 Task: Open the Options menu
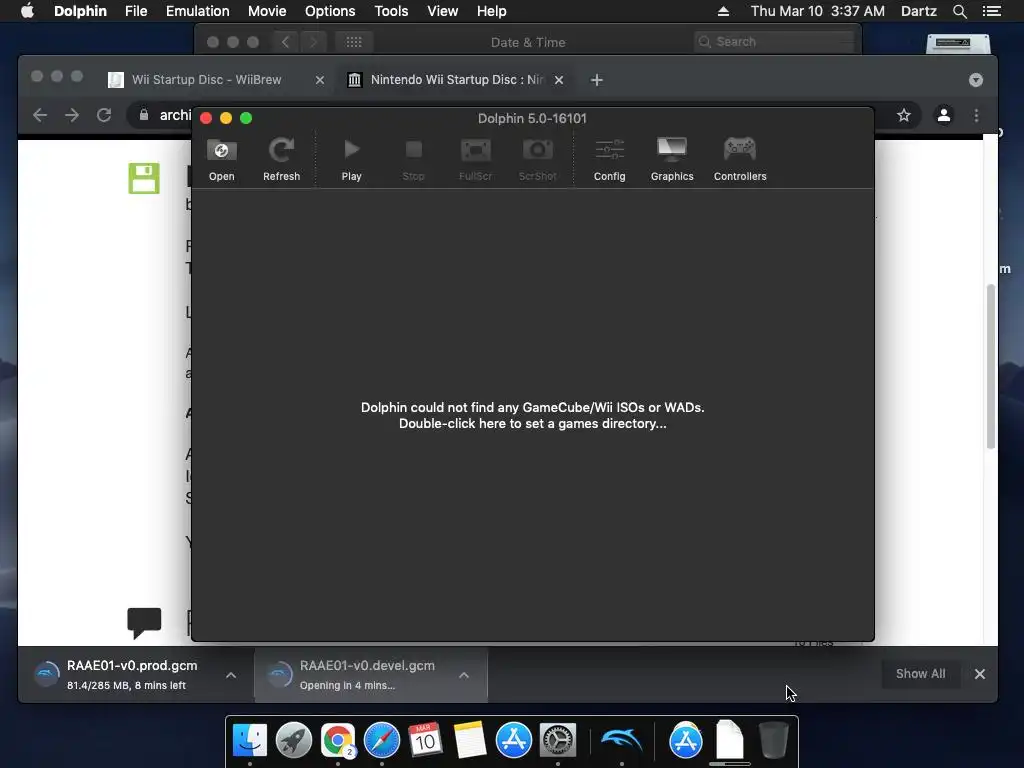point(330,11)
